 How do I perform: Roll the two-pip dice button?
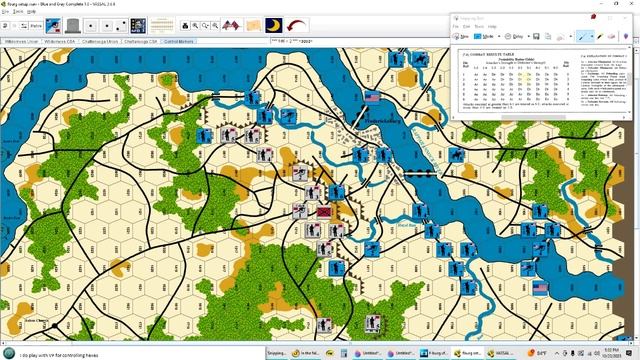point(122,26)
